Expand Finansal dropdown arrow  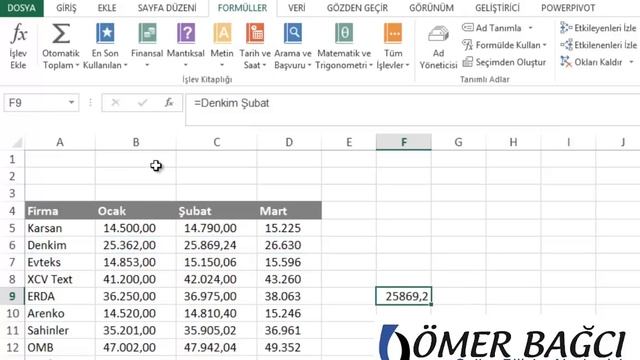(147, 65)
